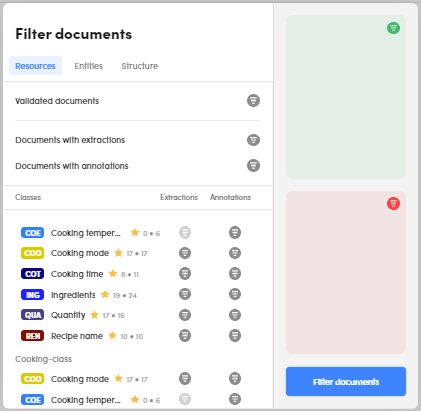Toggle the Documents with annotations filter
This screenshot has width=421, height=411.
coord(253,165)
